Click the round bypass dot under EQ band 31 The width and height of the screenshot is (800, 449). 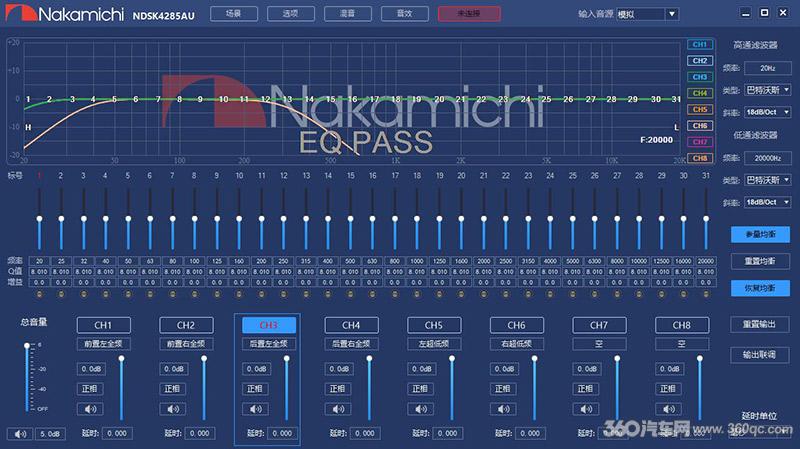[x=706, y=294]
